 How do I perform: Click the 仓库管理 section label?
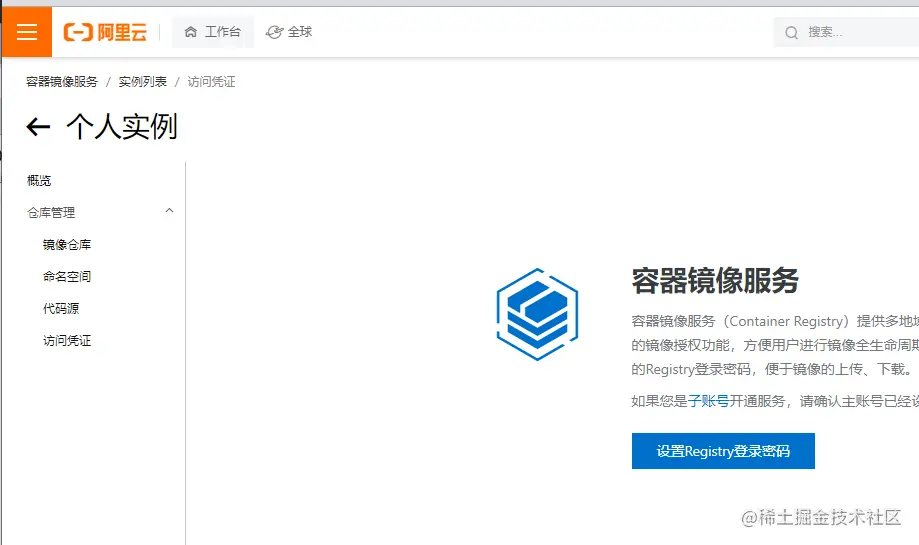click(x=51, y=212)
